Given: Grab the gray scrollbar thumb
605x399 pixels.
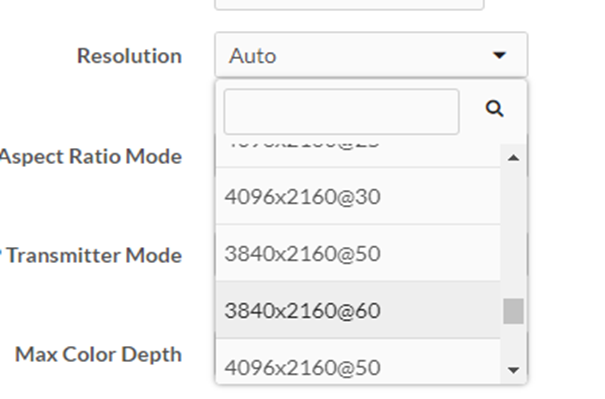Looking at the screenshot, I should 513,311.
